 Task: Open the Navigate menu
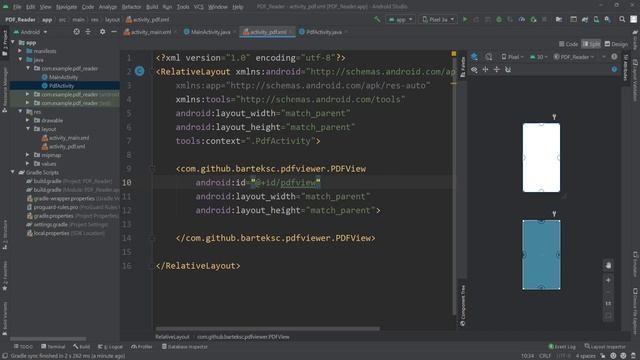point(66,7)
